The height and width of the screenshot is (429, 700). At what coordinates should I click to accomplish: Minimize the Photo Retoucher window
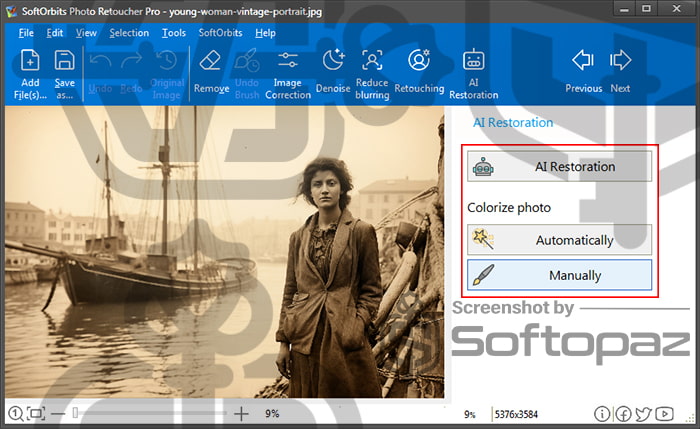click(x=625, y=9)
